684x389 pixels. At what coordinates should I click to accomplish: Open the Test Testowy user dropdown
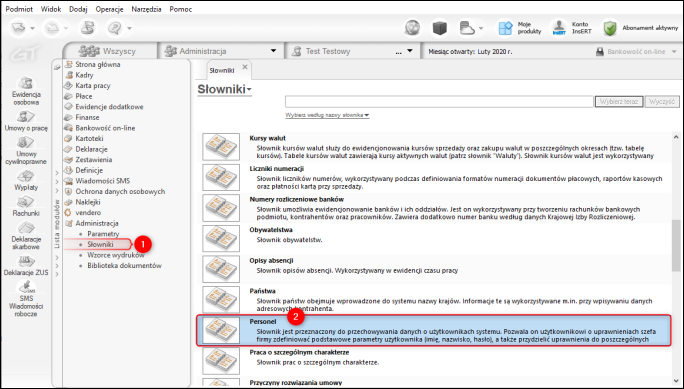[x=410, y=51]
